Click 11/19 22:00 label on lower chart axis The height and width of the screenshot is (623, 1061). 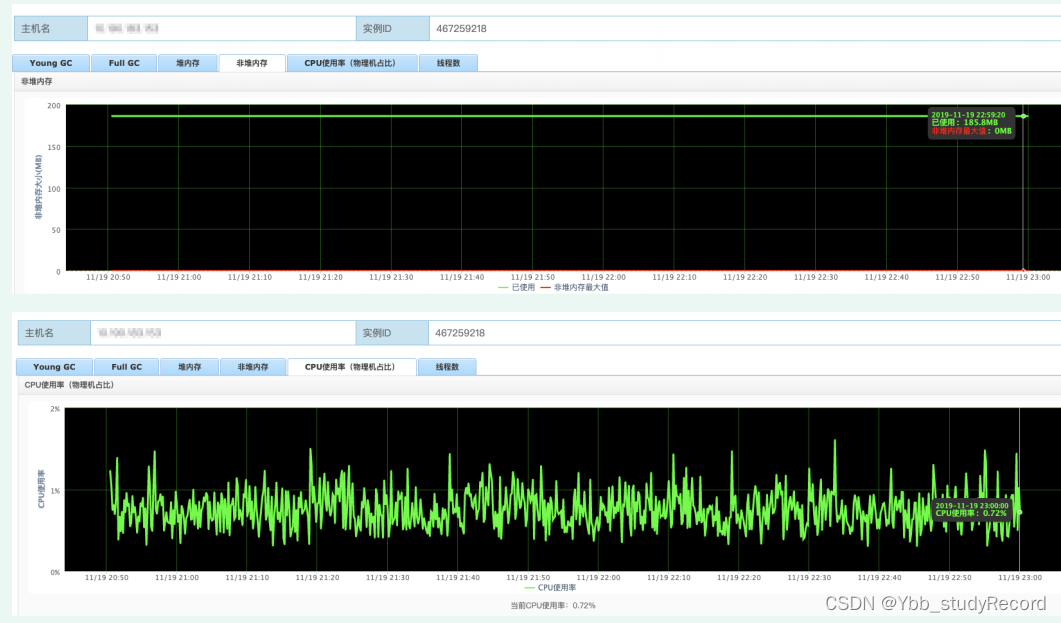pyautogui.click(x=598, y=577)
